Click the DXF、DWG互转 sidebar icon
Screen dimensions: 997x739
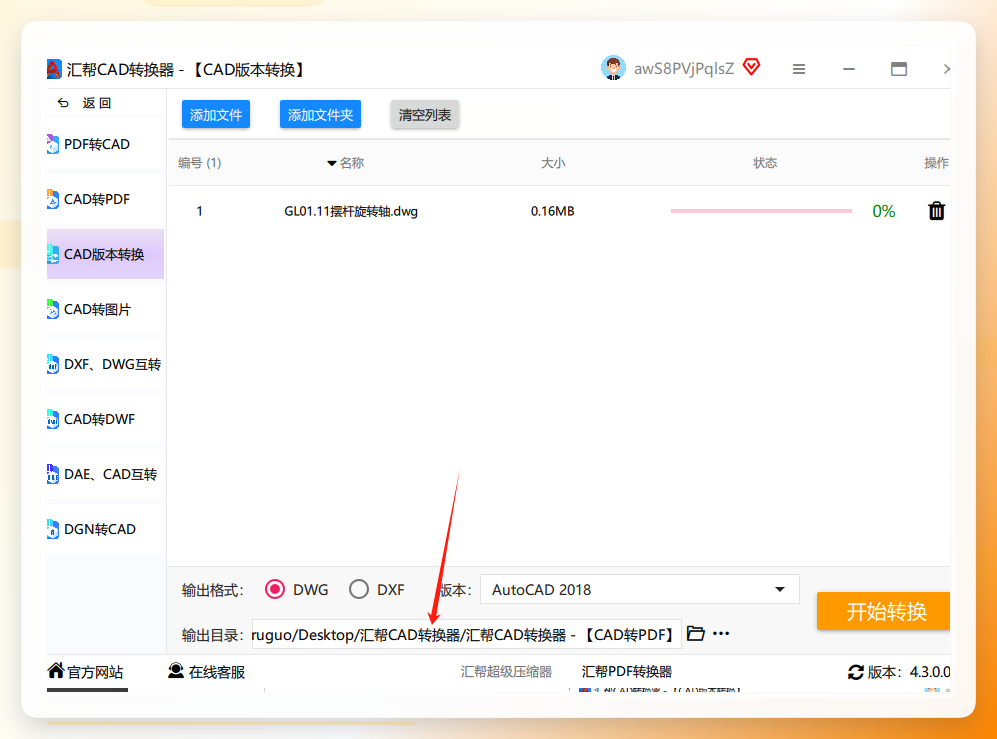pyautogui.click(x=53, y=364)
